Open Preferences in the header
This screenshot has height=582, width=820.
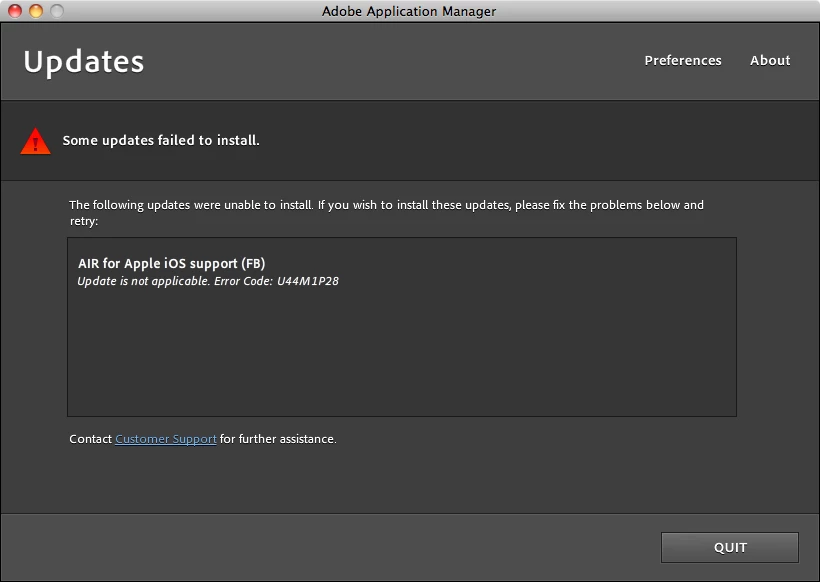pyautogui.click(x=682, y=61)
